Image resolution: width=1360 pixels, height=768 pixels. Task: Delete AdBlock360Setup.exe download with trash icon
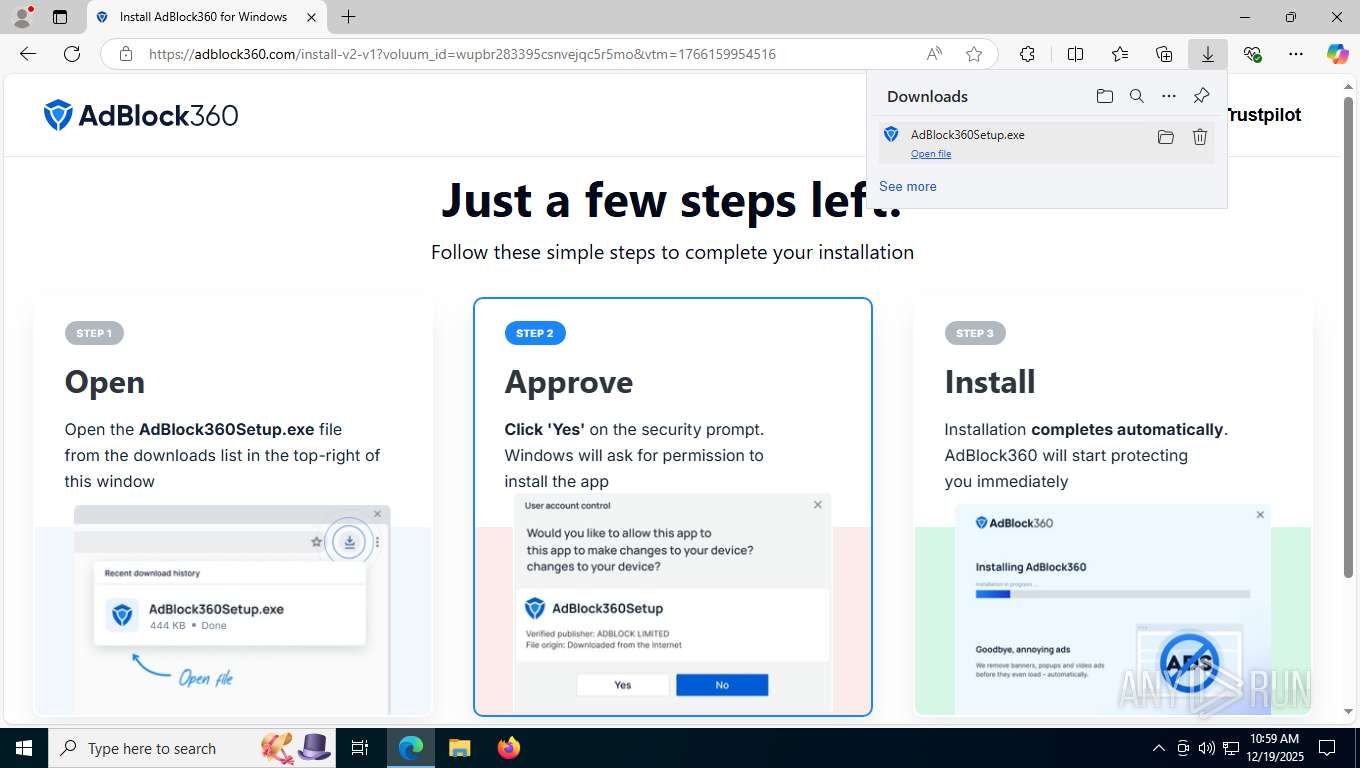coord(1200,137)
